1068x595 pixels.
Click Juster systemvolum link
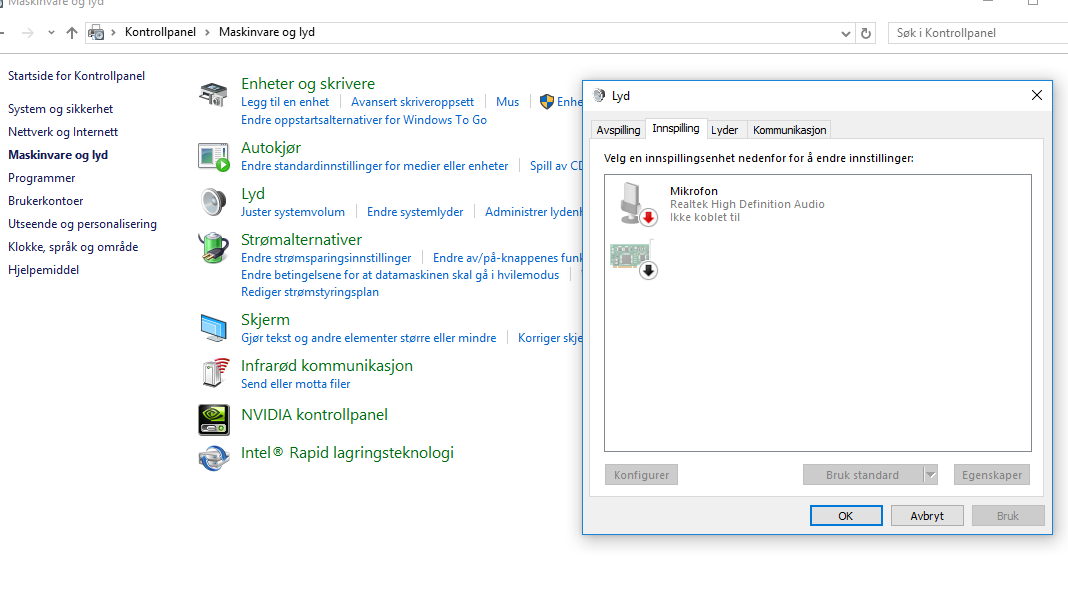click(x=293, y=212)
